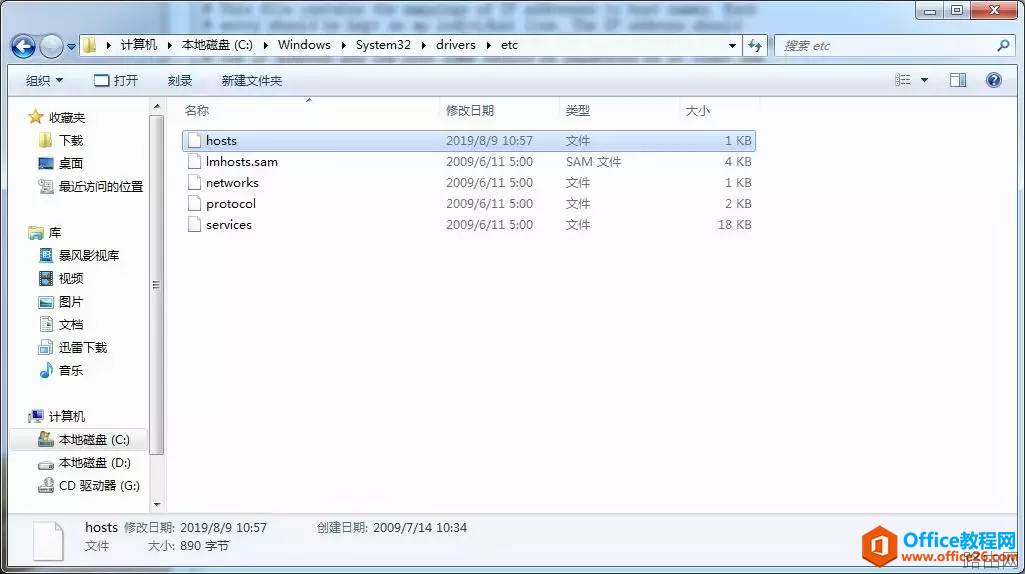The width and height of the screenshot is (1025, 574).
Task: Open the recent locations dropdown arrow
Action: tap(71, 46)
